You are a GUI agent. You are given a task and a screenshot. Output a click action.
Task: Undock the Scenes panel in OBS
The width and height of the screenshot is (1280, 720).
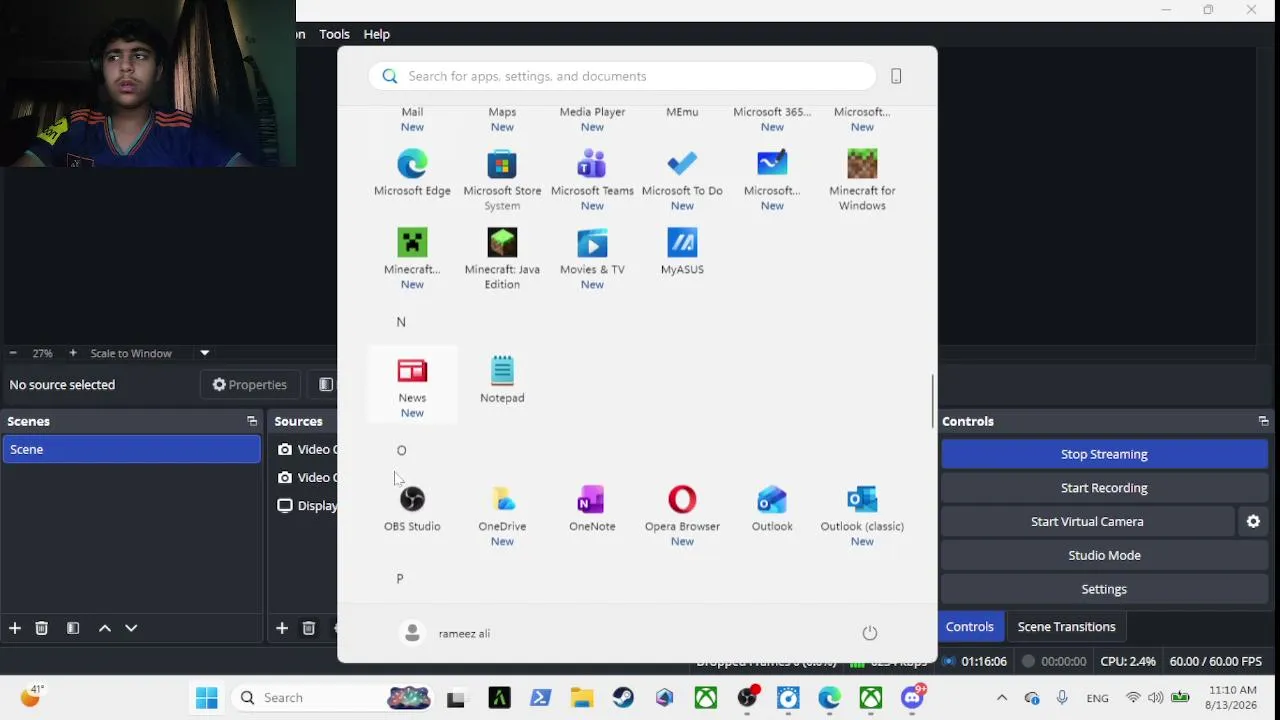coord(252,421)
